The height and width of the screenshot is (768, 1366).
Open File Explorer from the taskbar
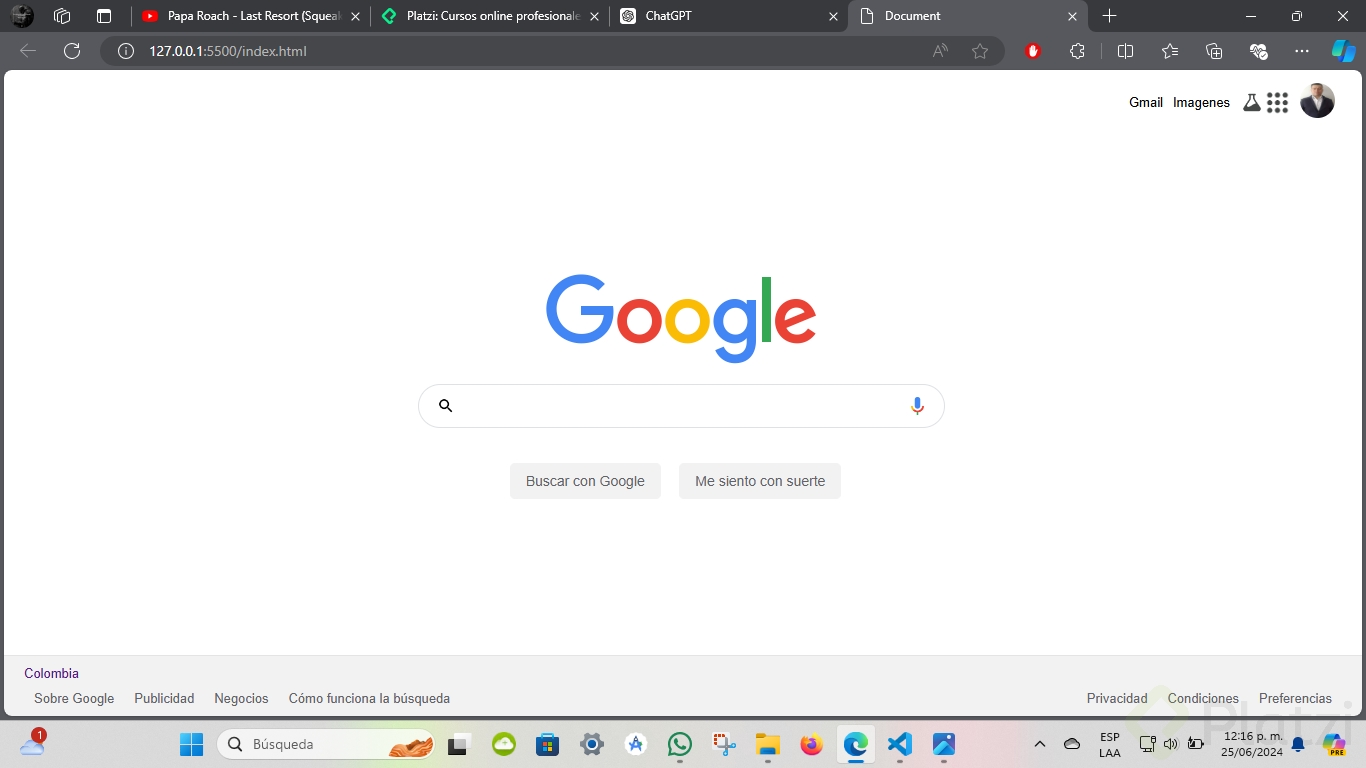click(x=768, y=744)
